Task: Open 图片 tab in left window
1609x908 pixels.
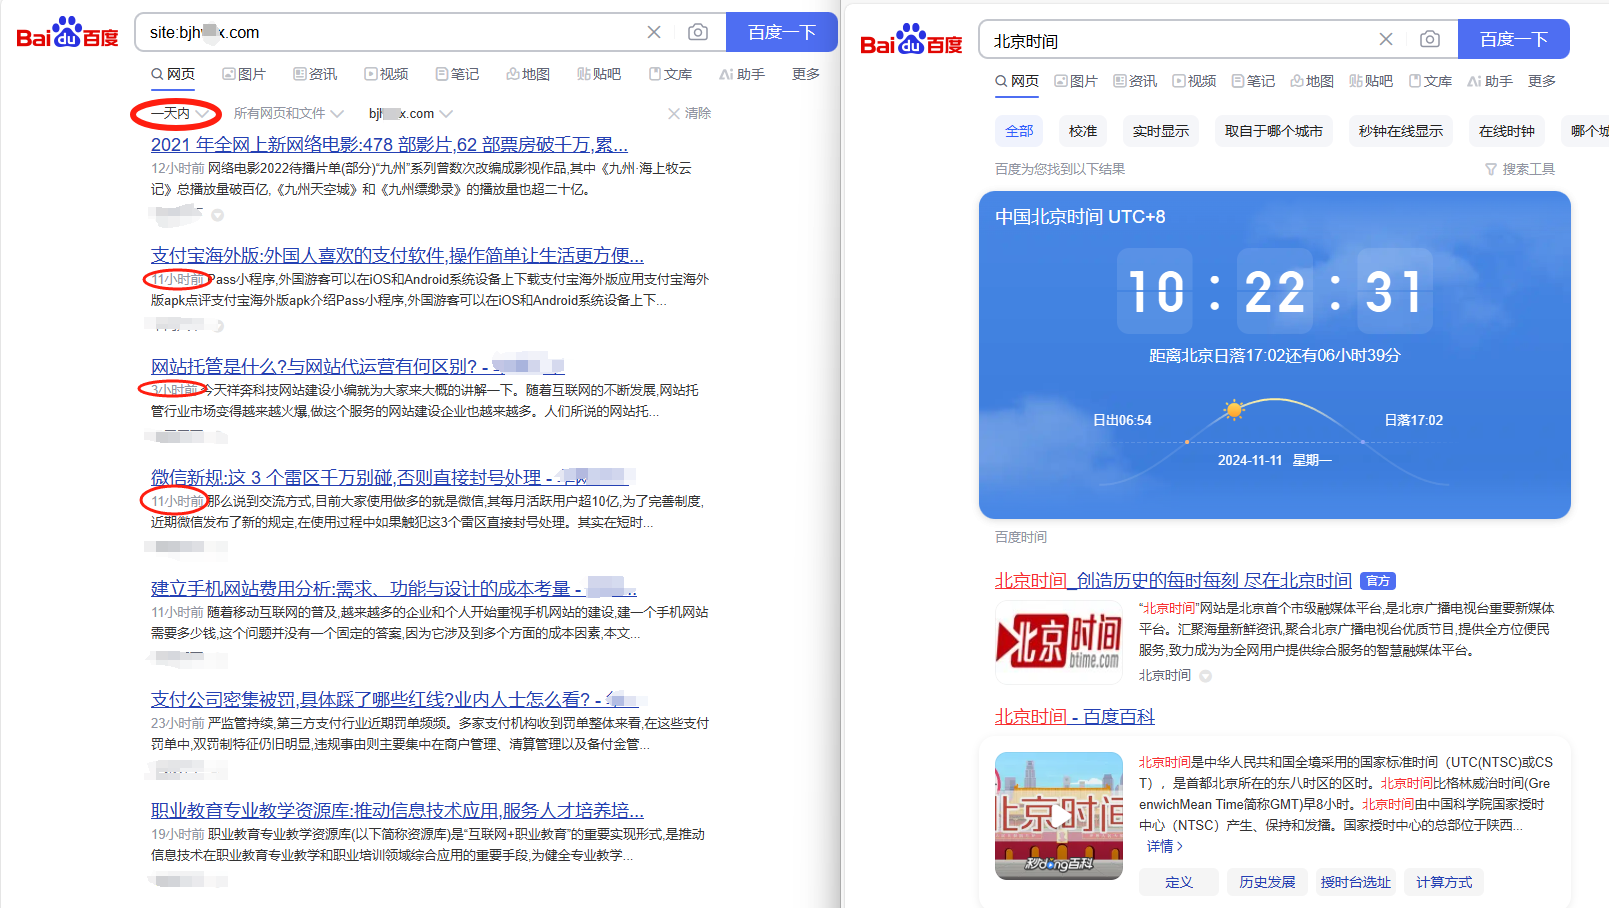Action: click(x=244, y=74)
